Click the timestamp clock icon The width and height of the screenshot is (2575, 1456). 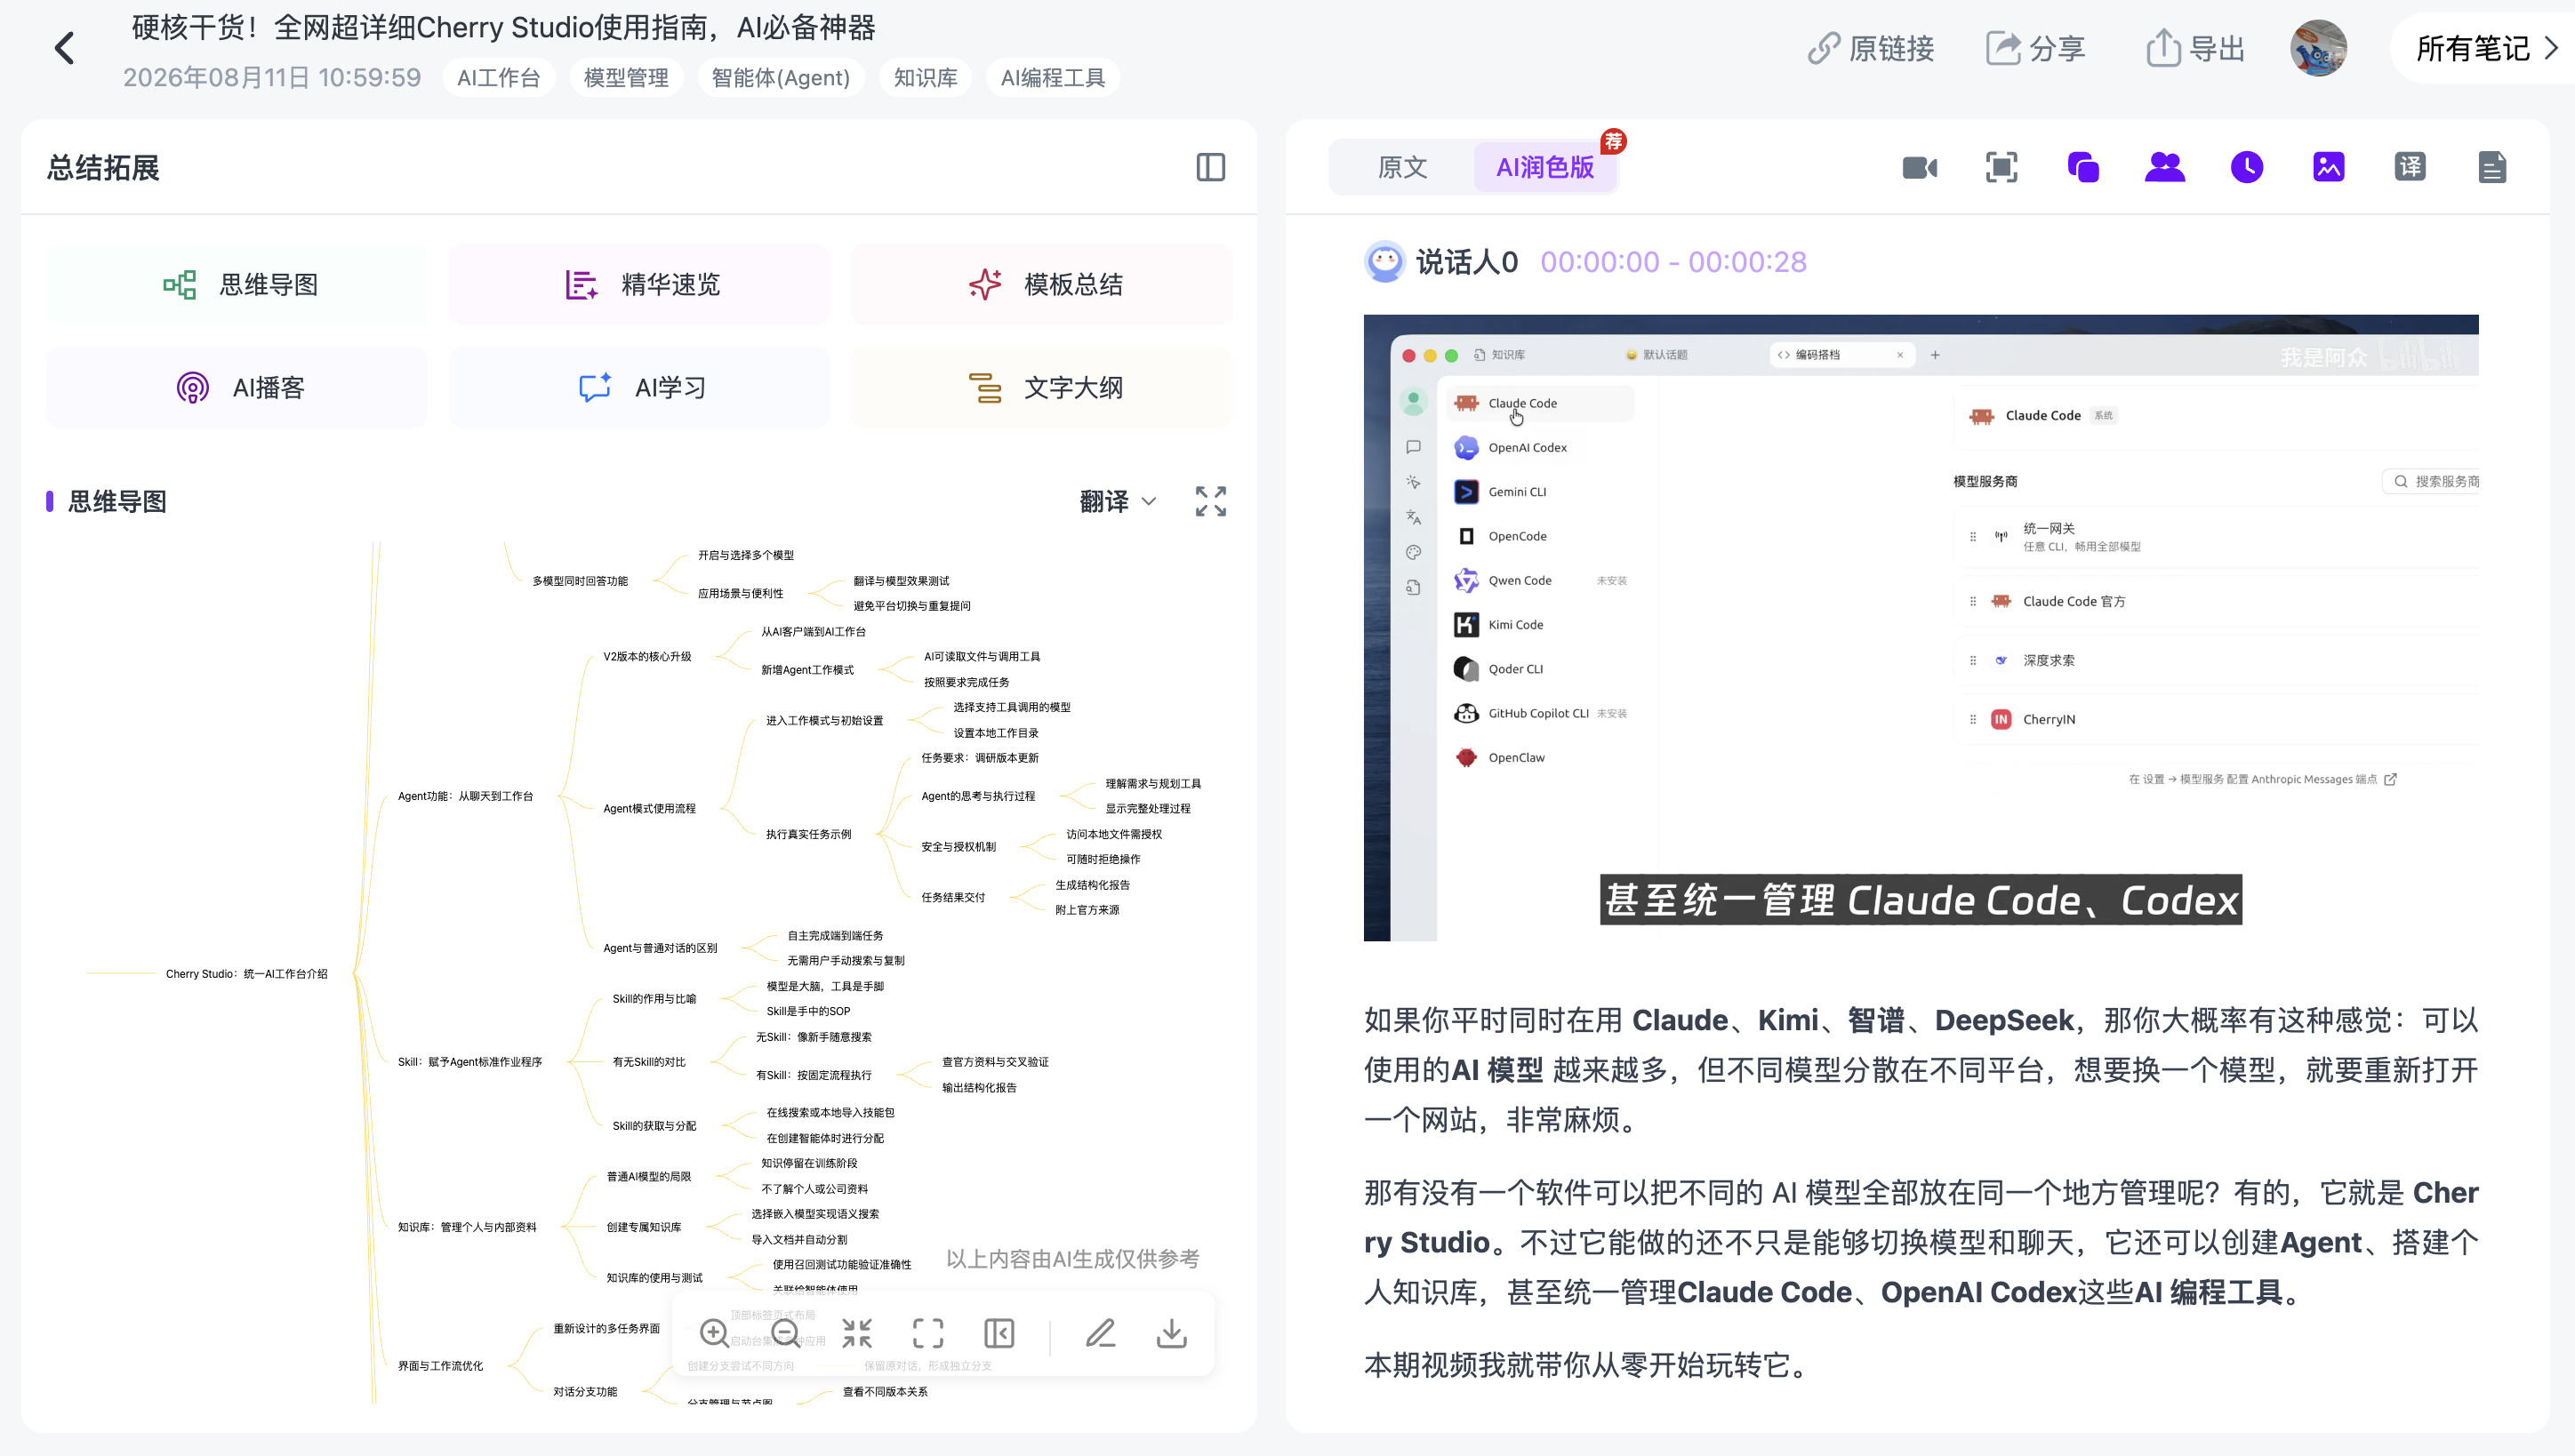[x=2247, y=167]
